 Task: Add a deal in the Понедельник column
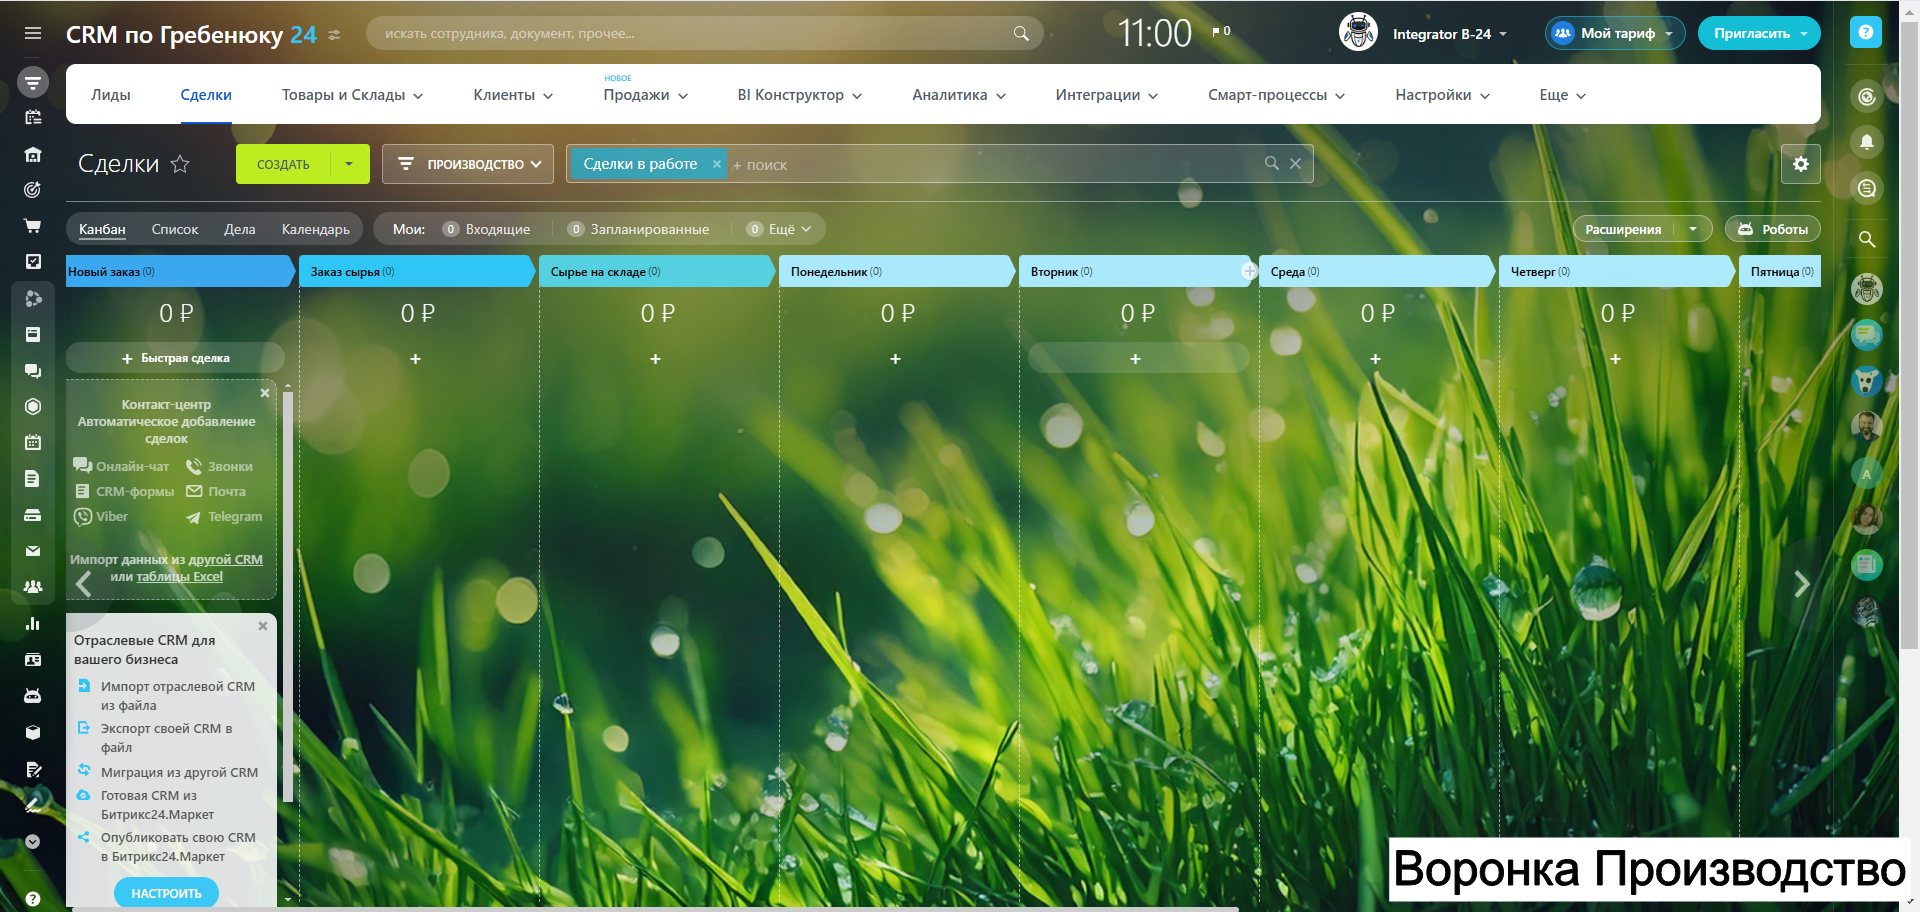click(x=896, y=359)
